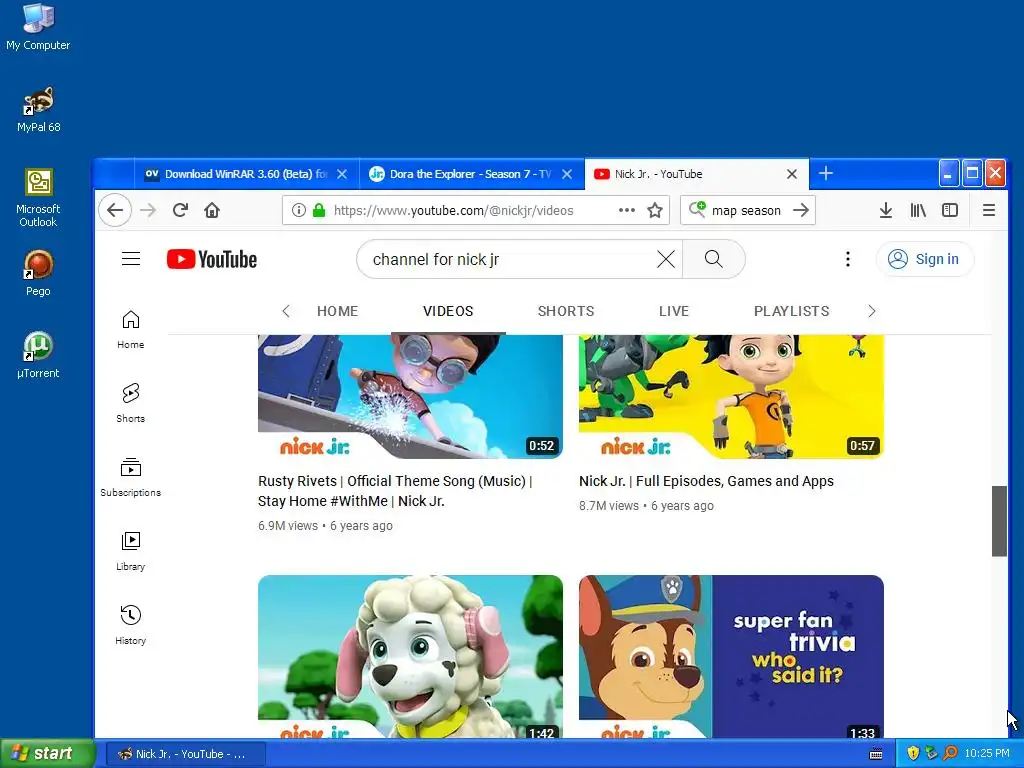The width and height of the screenshot is (1024, 768).
Task: Open Subscriptions in YouTube sidebar
Action: pyautogui.click(x=131, y=478)
